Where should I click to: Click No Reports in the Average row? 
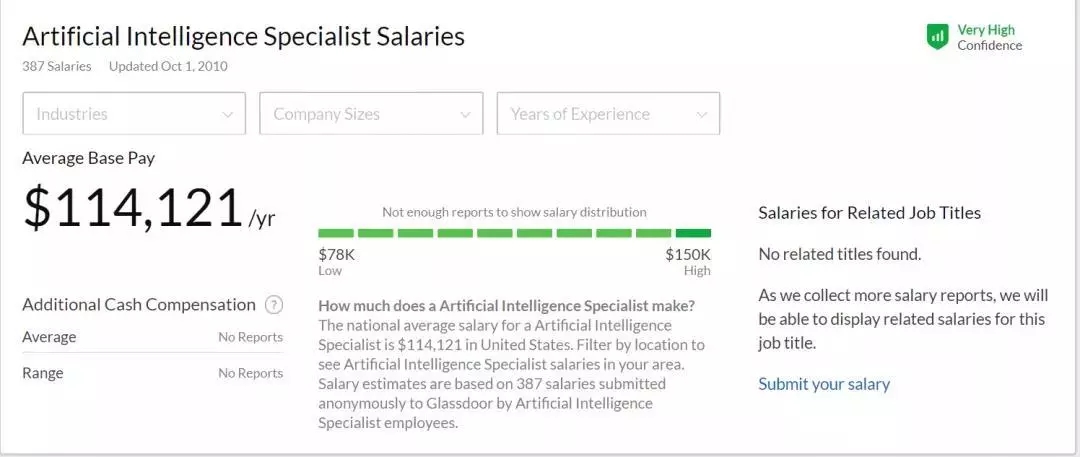click(x=250, y=337)
